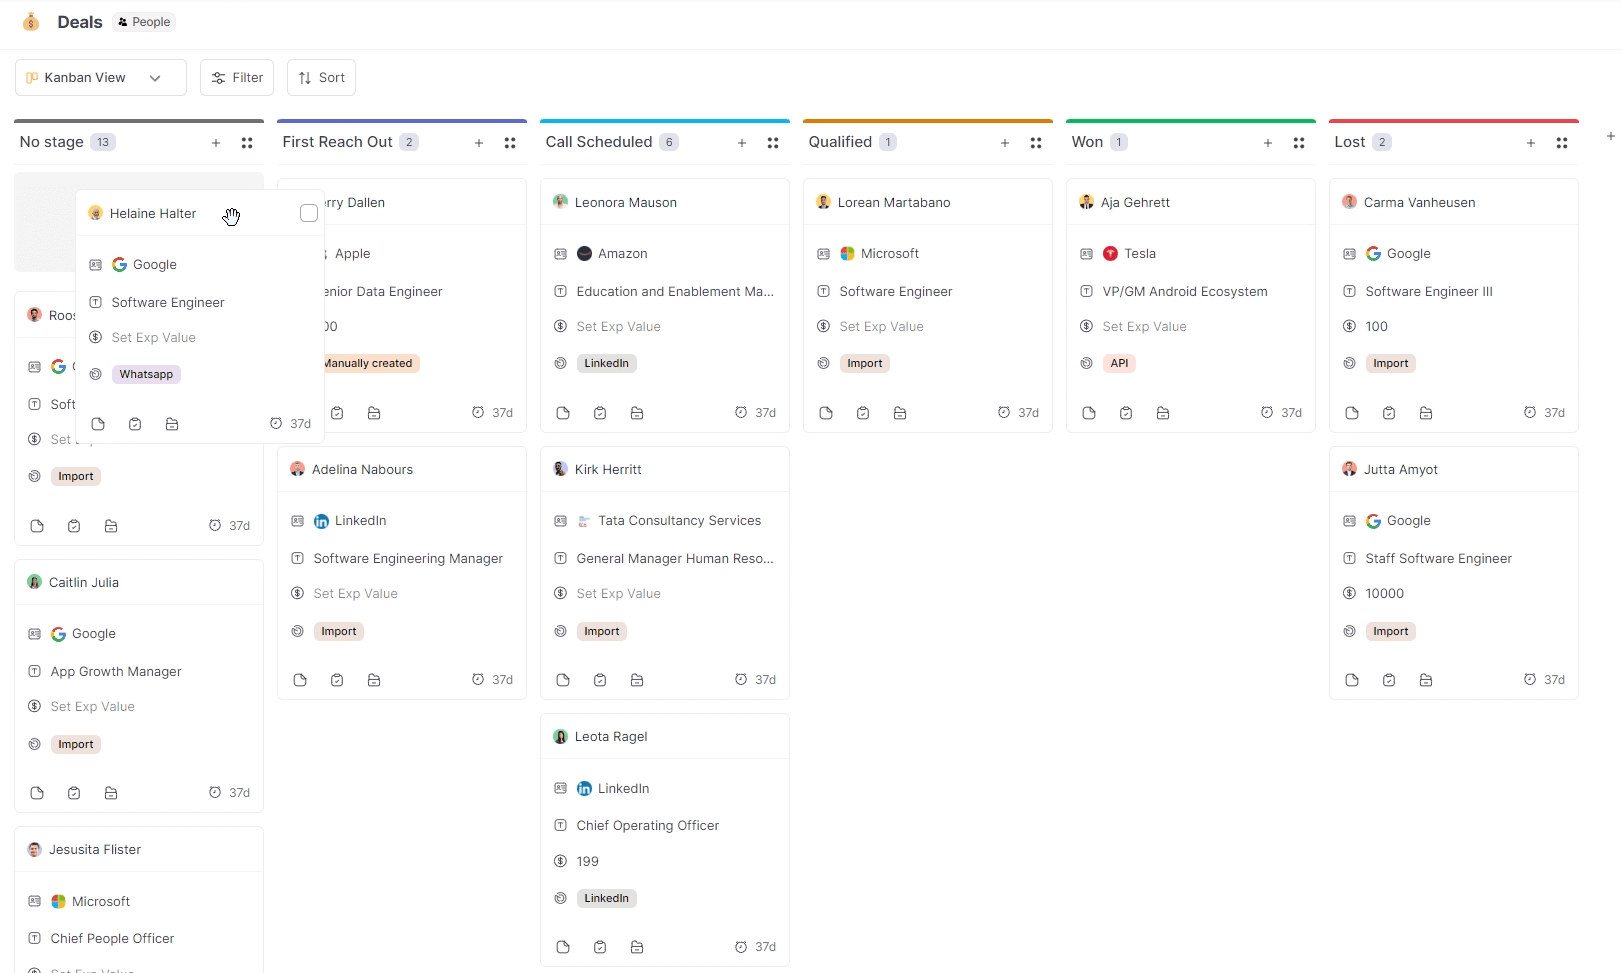Screen dimensions: 1622x973
Task: Click the Tesla logo on Aja Gehrett card
Action: (x=1110, y=253)
